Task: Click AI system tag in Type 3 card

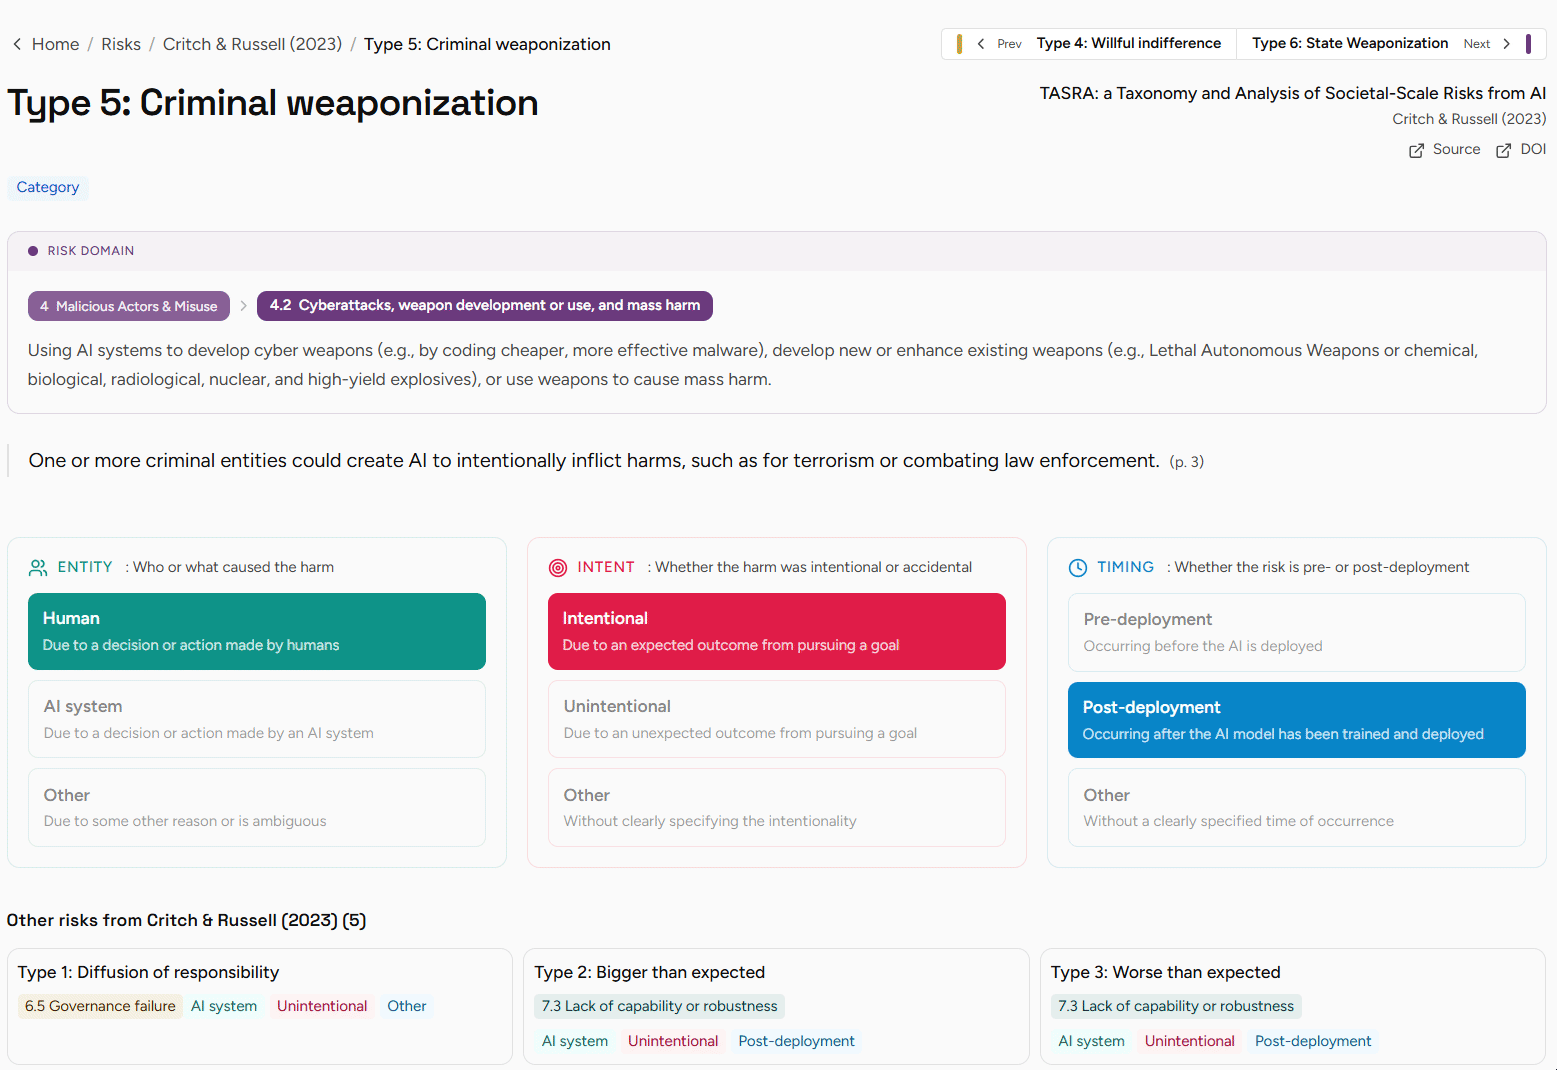Action: coord(1092,1041)
